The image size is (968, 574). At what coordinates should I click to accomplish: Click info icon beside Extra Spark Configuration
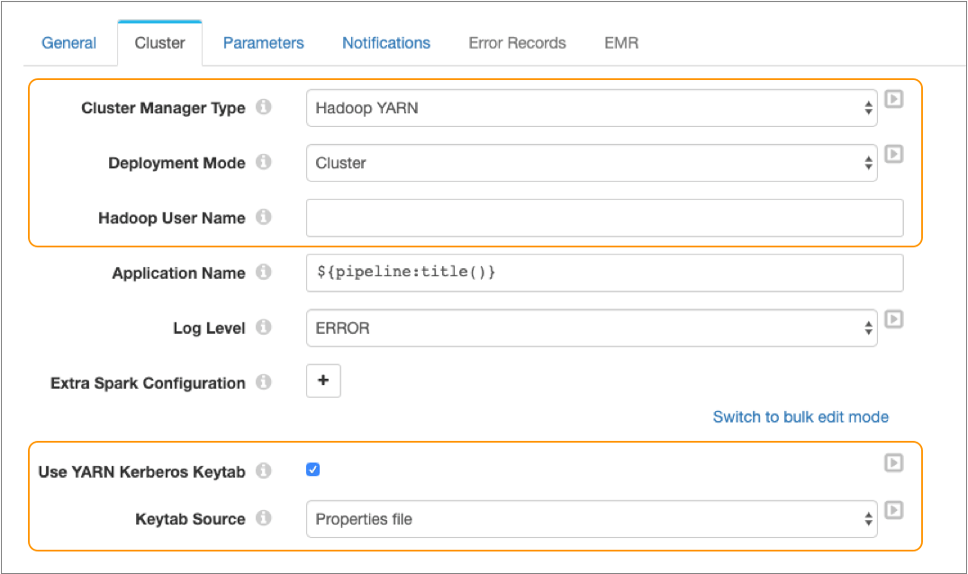pos(264,382)
